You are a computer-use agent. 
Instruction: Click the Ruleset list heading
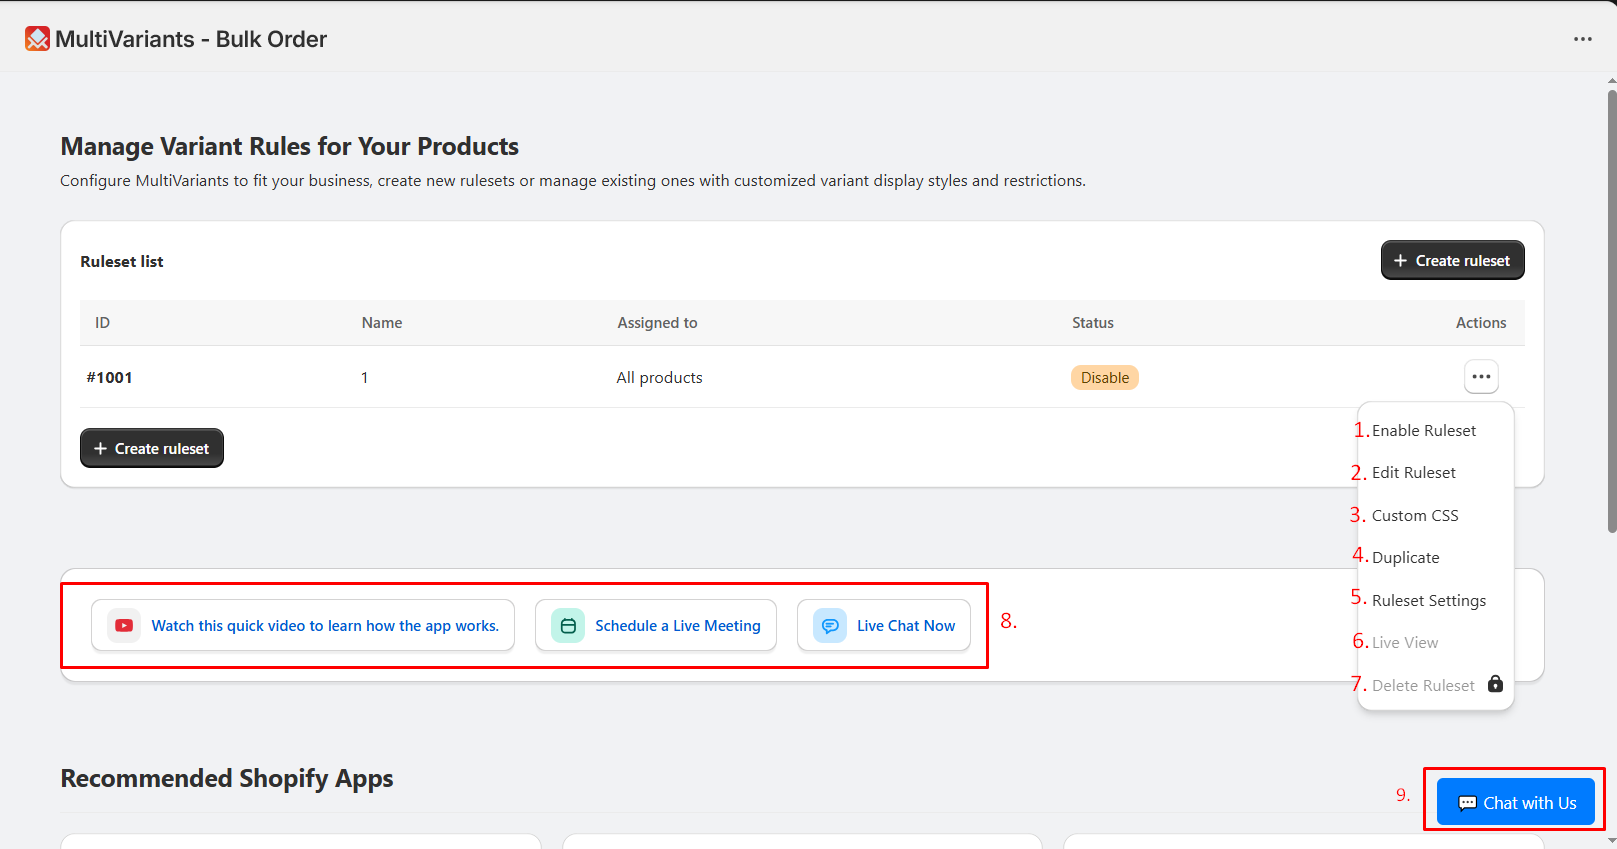(x=122, y=261)
